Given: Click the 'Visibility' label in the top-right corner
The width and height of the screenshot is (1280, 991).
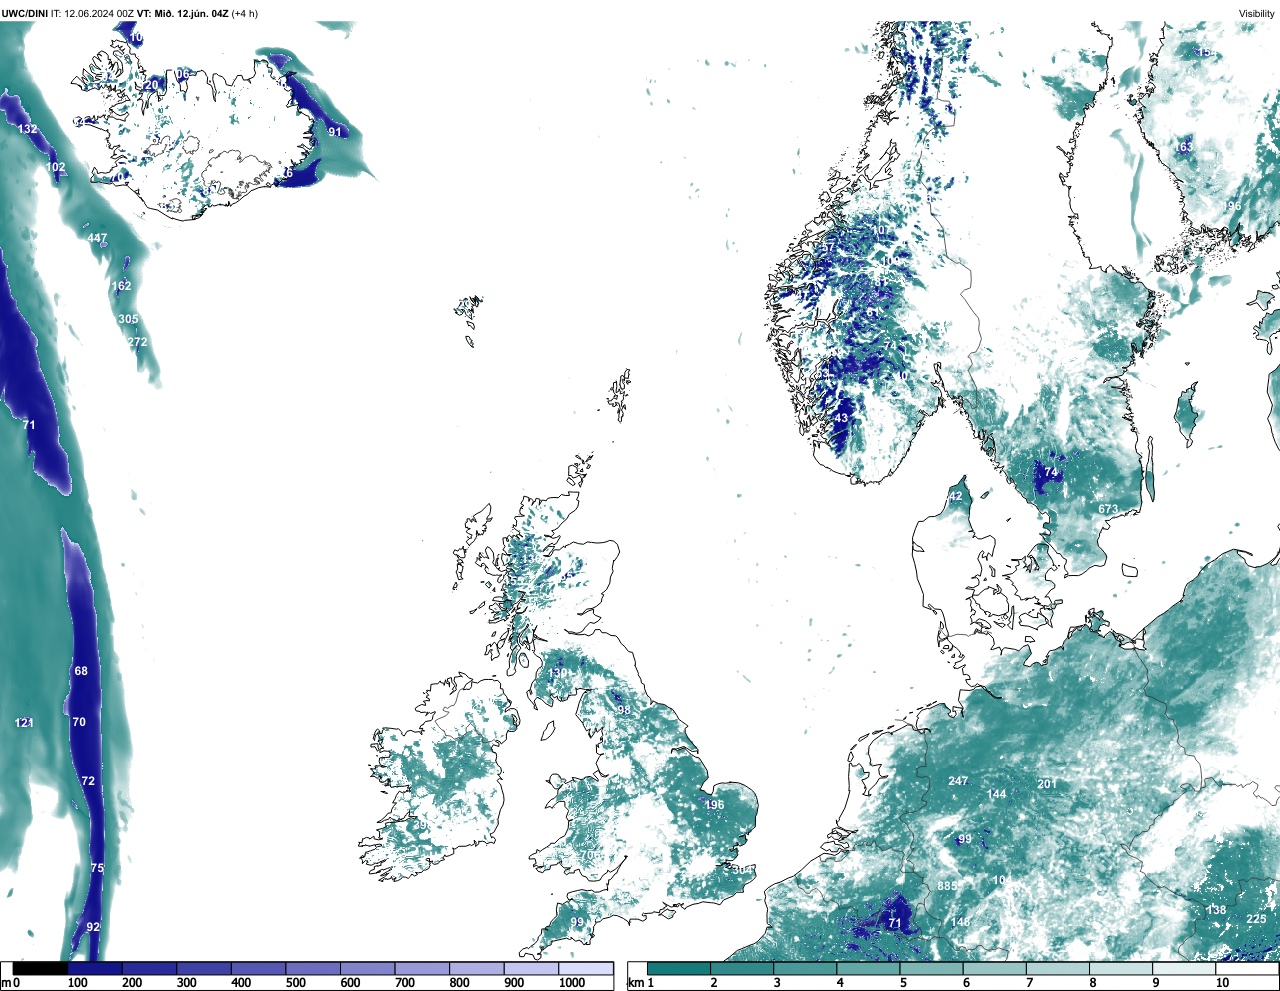Looking at the screenshot, I should click(1256, 13).
